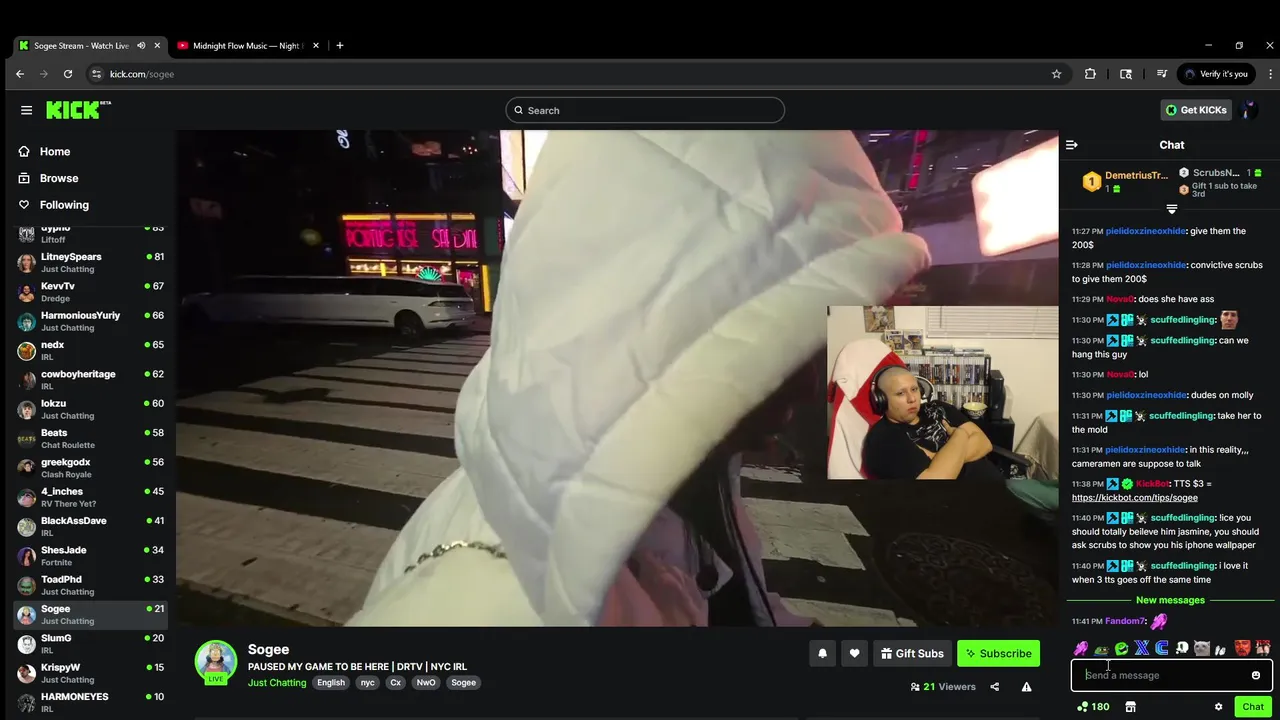Report stream via warning triangle icon
This screenshot has height=720, width=1280.
(1026, 687)
